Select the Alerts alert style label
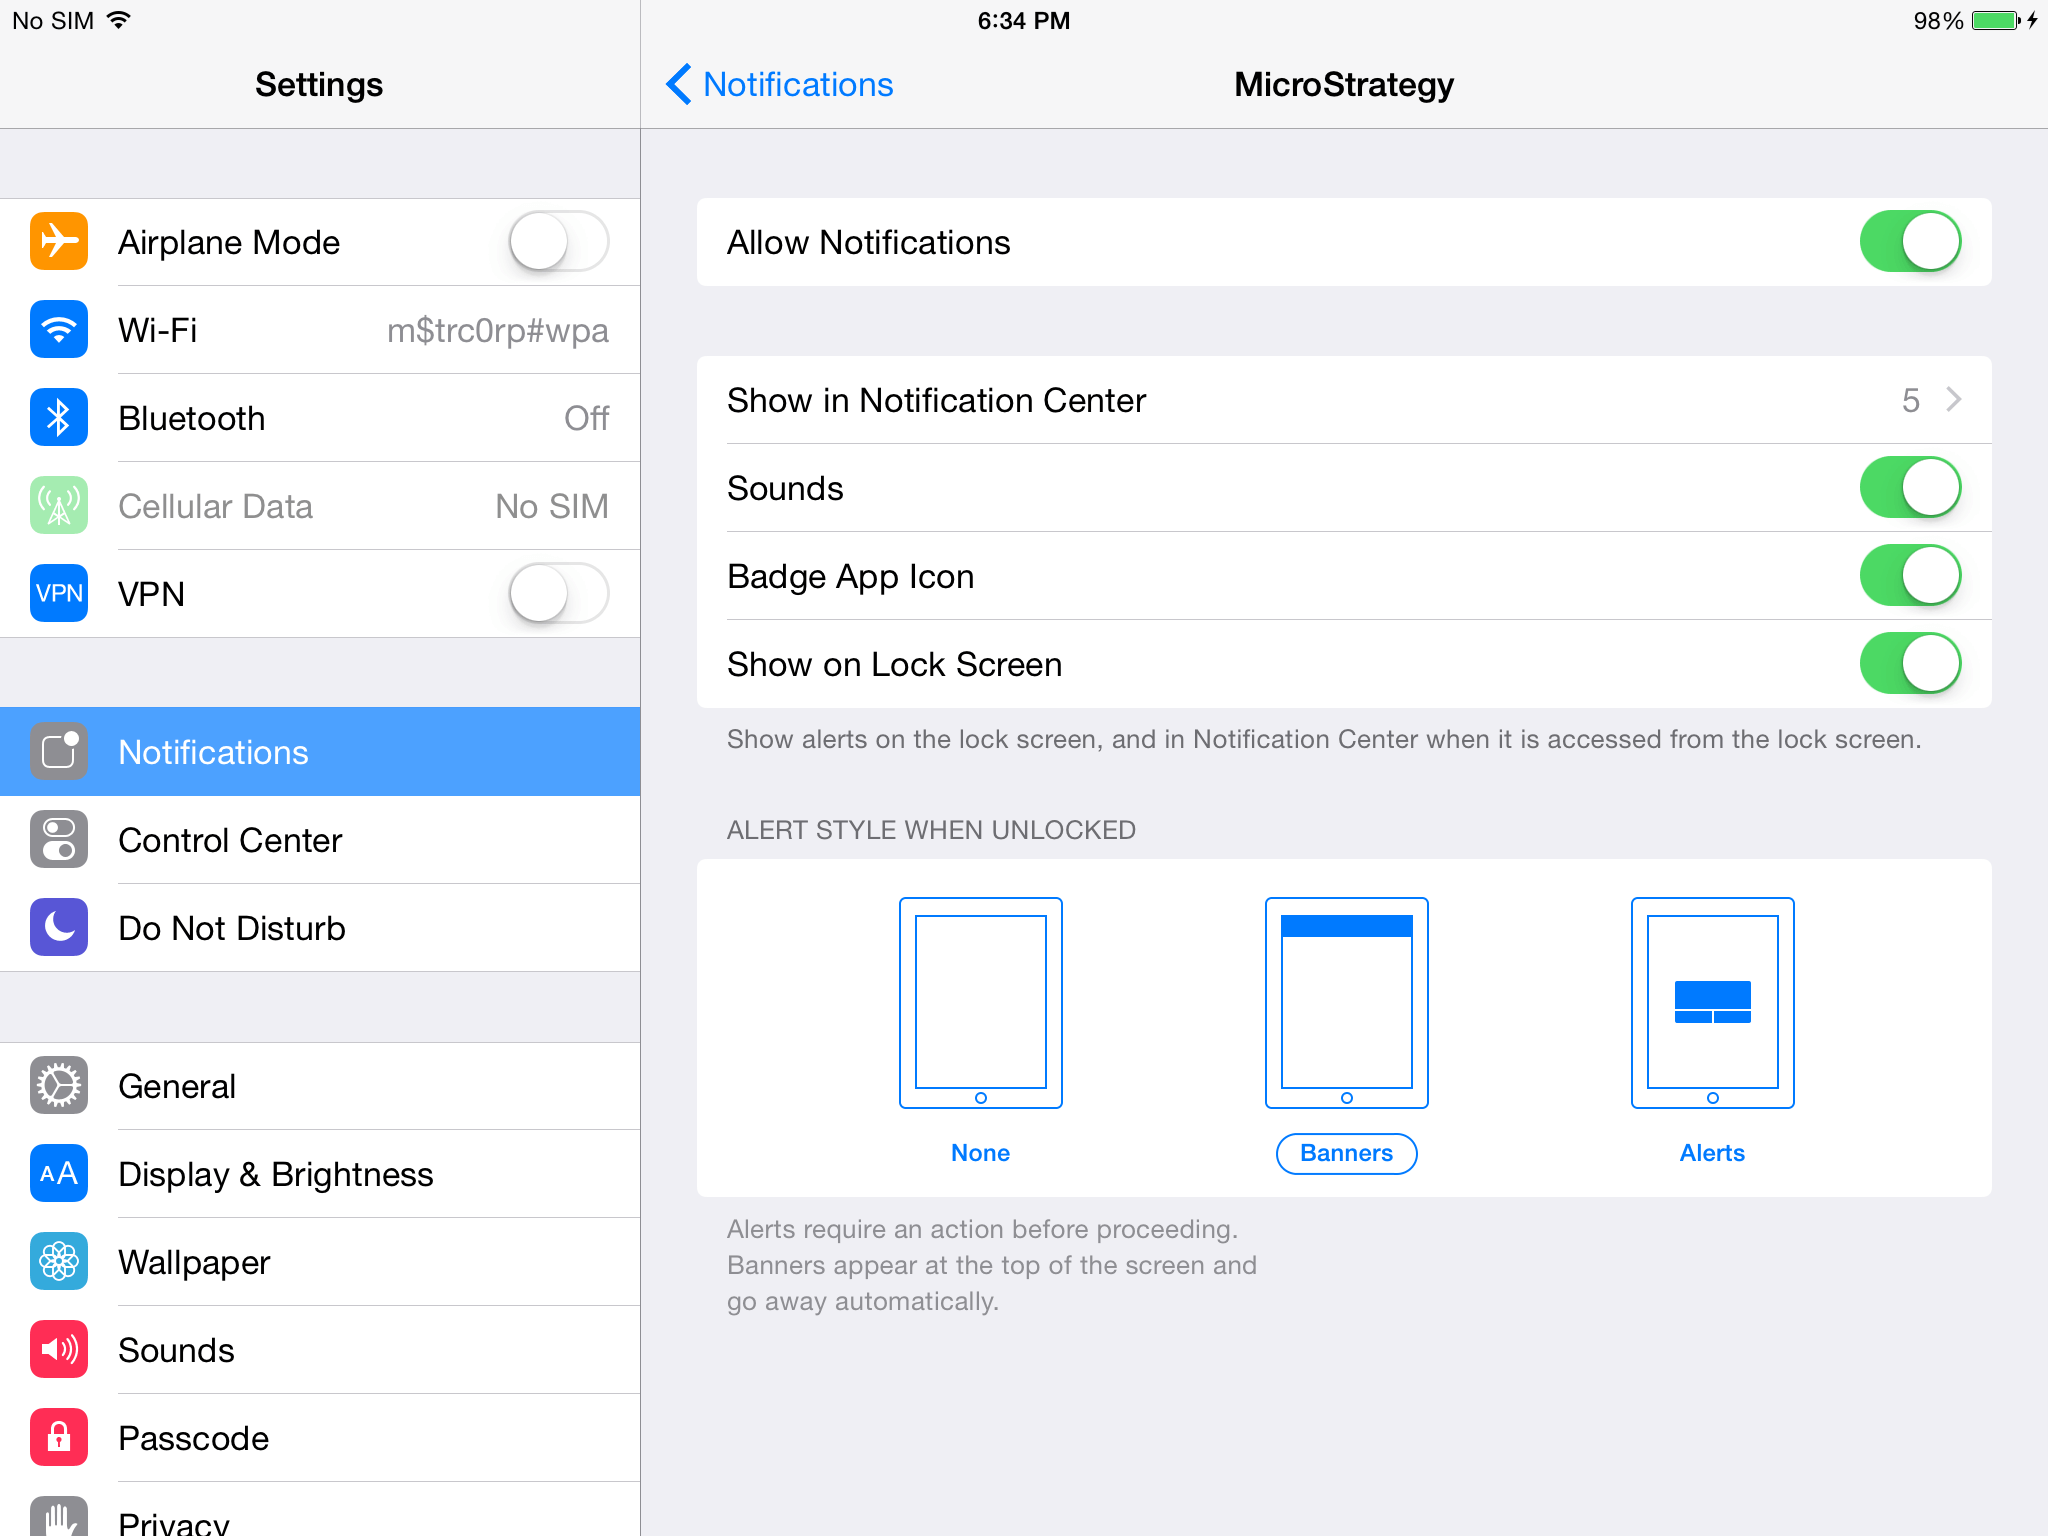Viewport: 2048px width, 1536px height. click(1712, 1153)
